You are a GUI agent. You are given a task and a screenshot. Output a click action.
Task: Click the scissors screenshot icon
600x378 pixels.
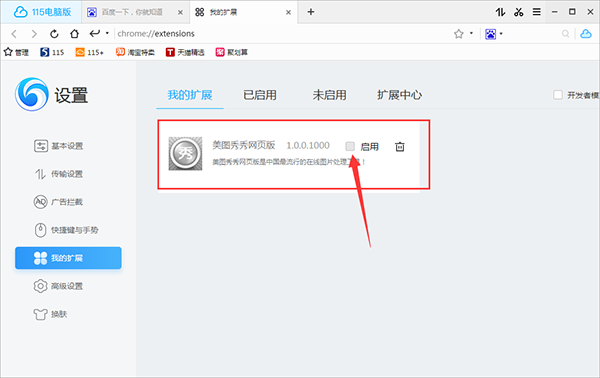[x=518, y=12]
